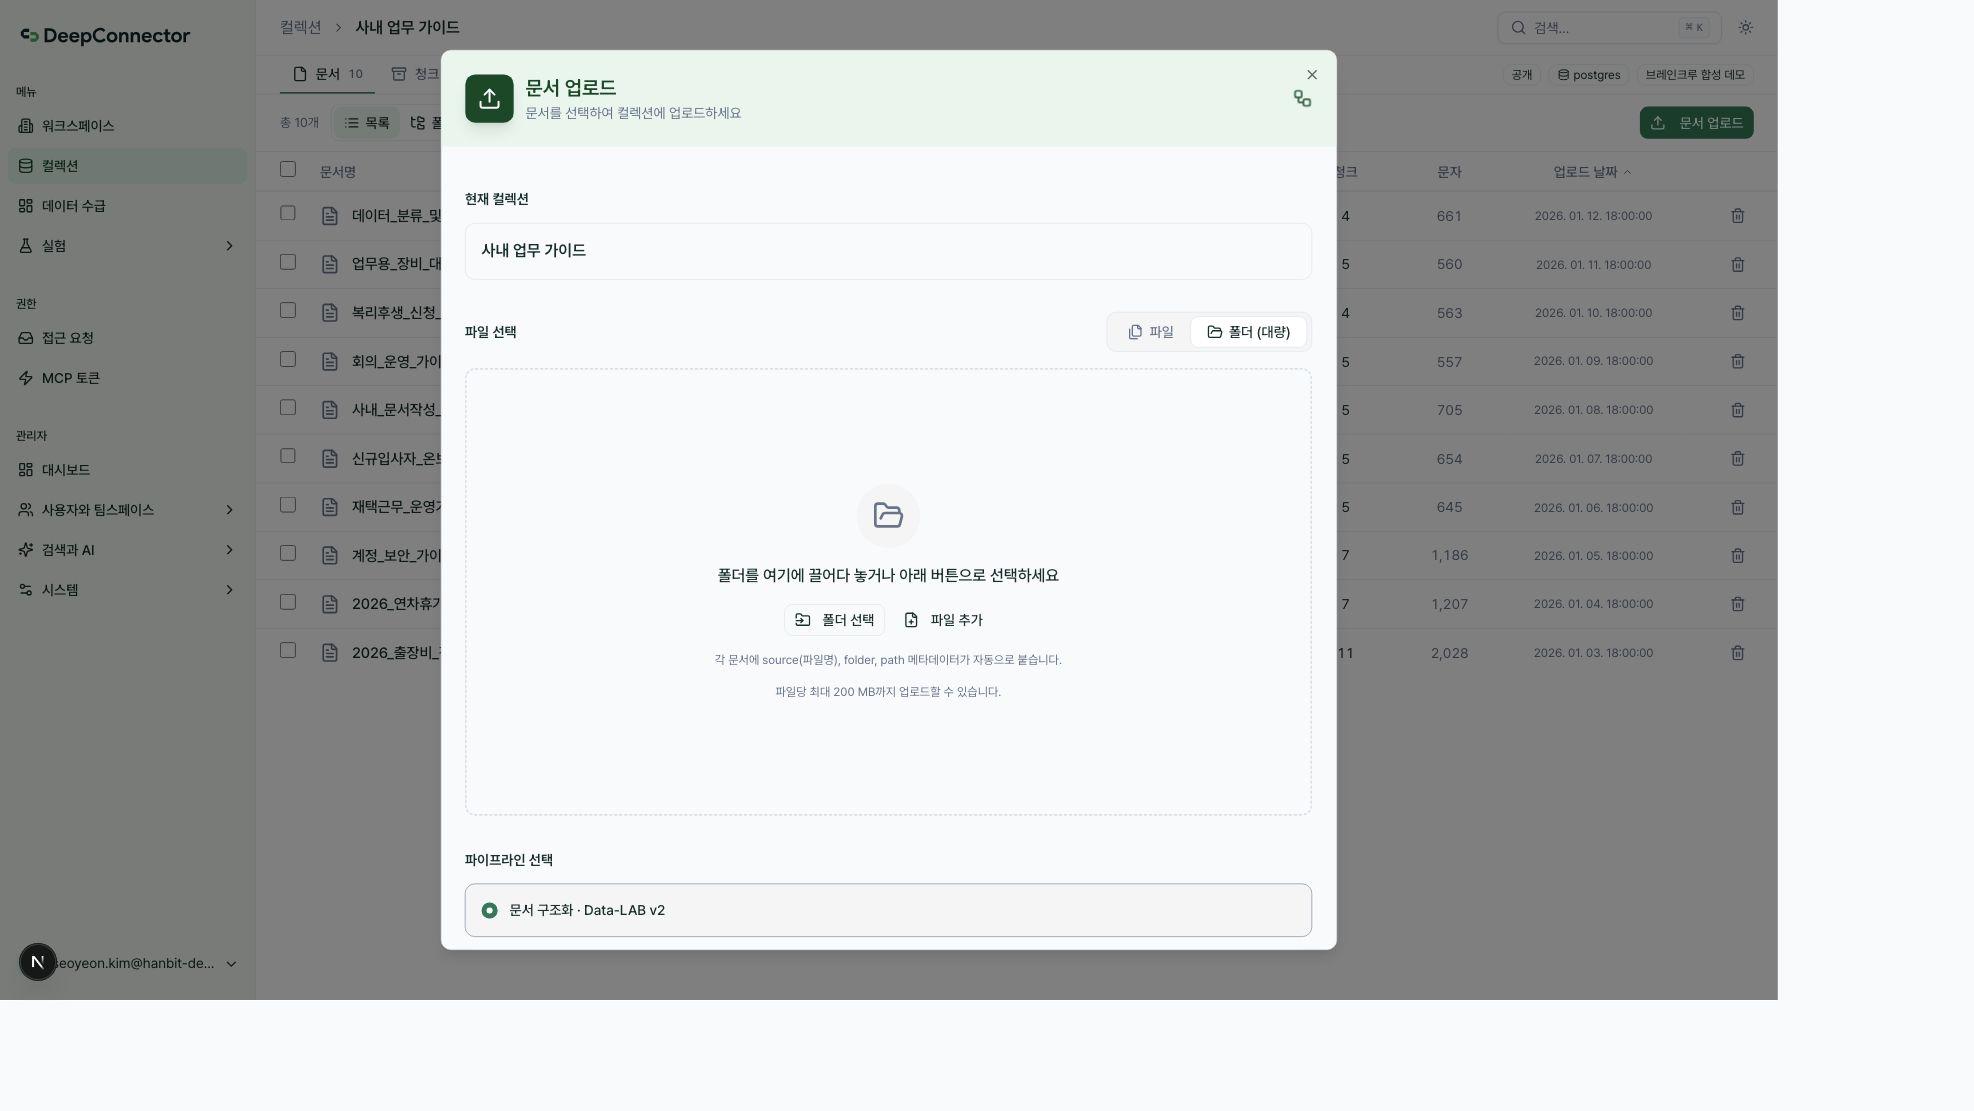Delete the document uploaded 2026. 01. 07.
The height and width of the screenshot is (1111, 1974).
point(1737,459)
